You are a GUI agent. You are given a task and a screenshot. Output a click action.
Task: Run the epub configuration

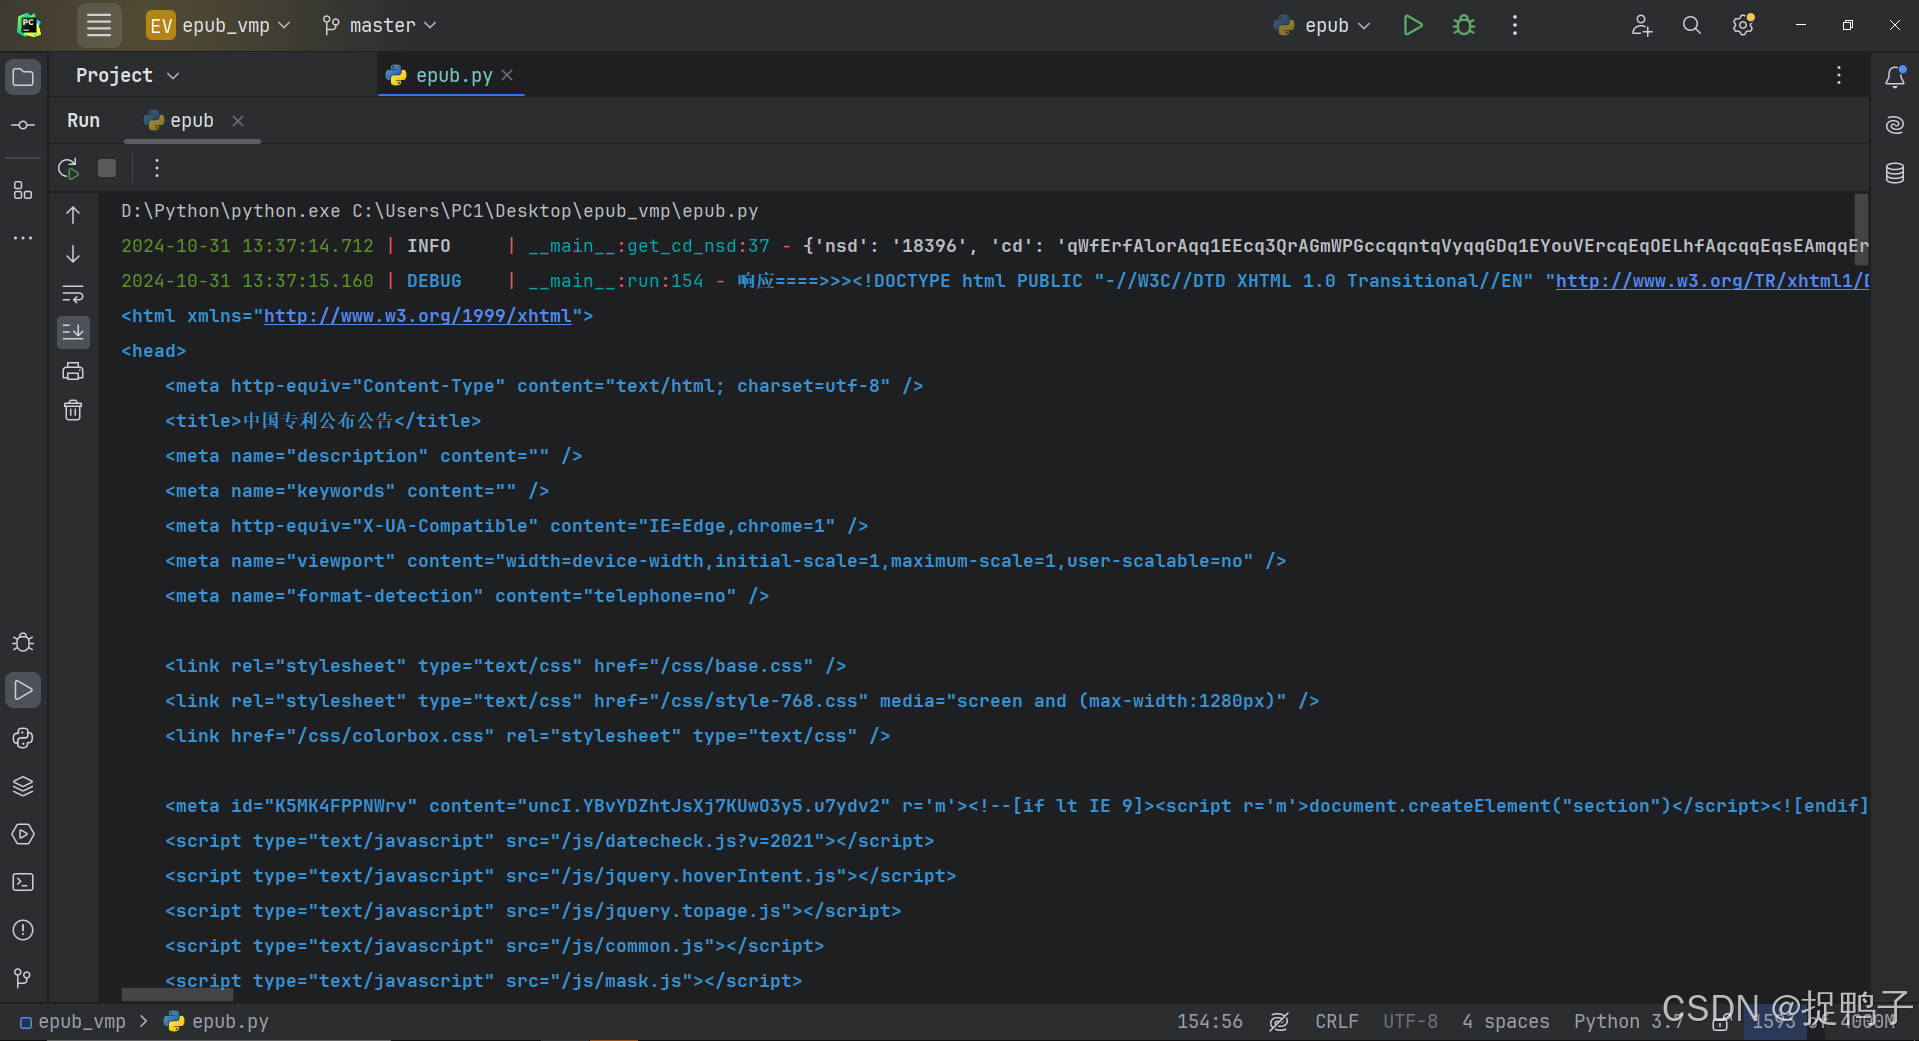click(1412, 25)
